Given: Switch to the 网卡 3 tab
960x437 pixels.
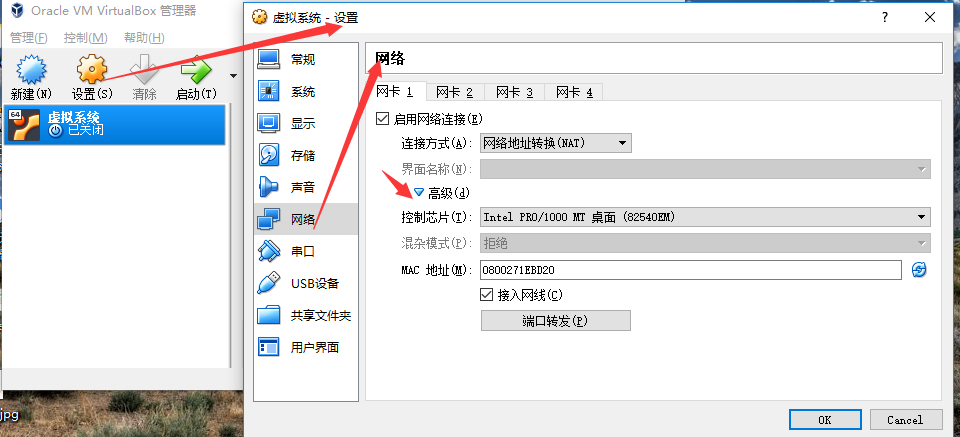Looking at the screenshot, I should click(x=514, y=92).
